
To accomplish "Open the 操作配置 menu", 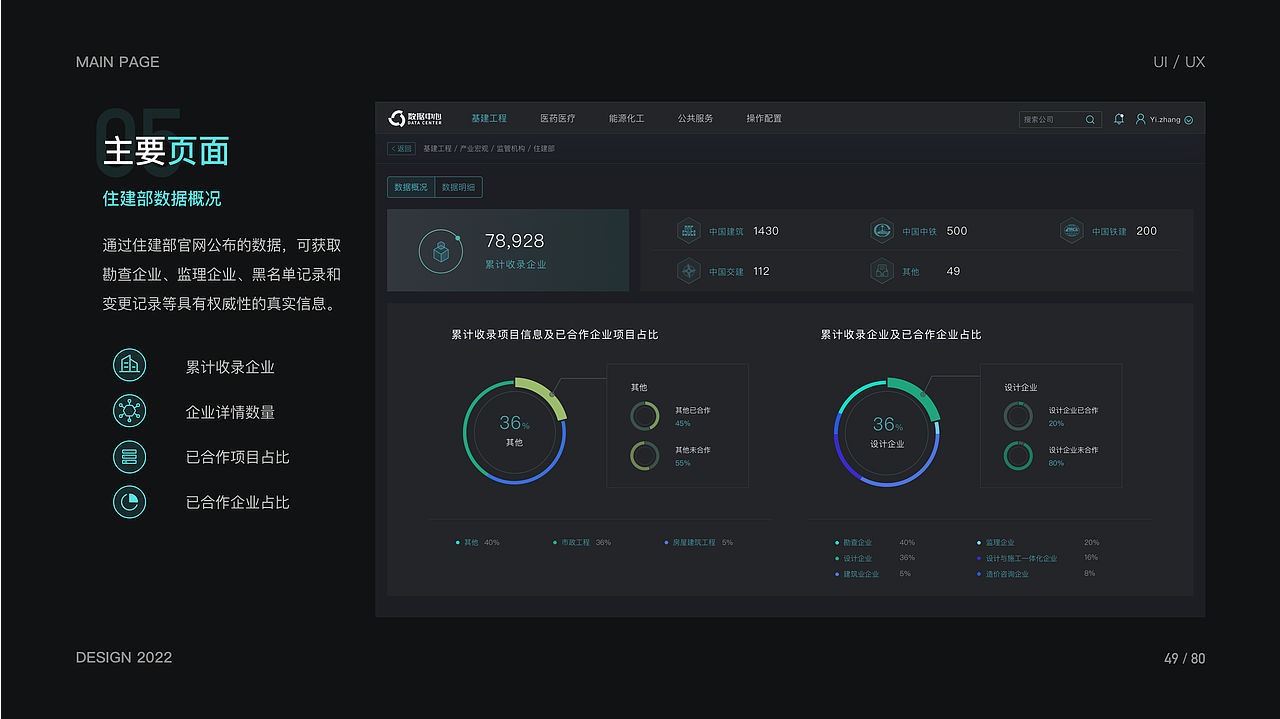I will 764,119.
